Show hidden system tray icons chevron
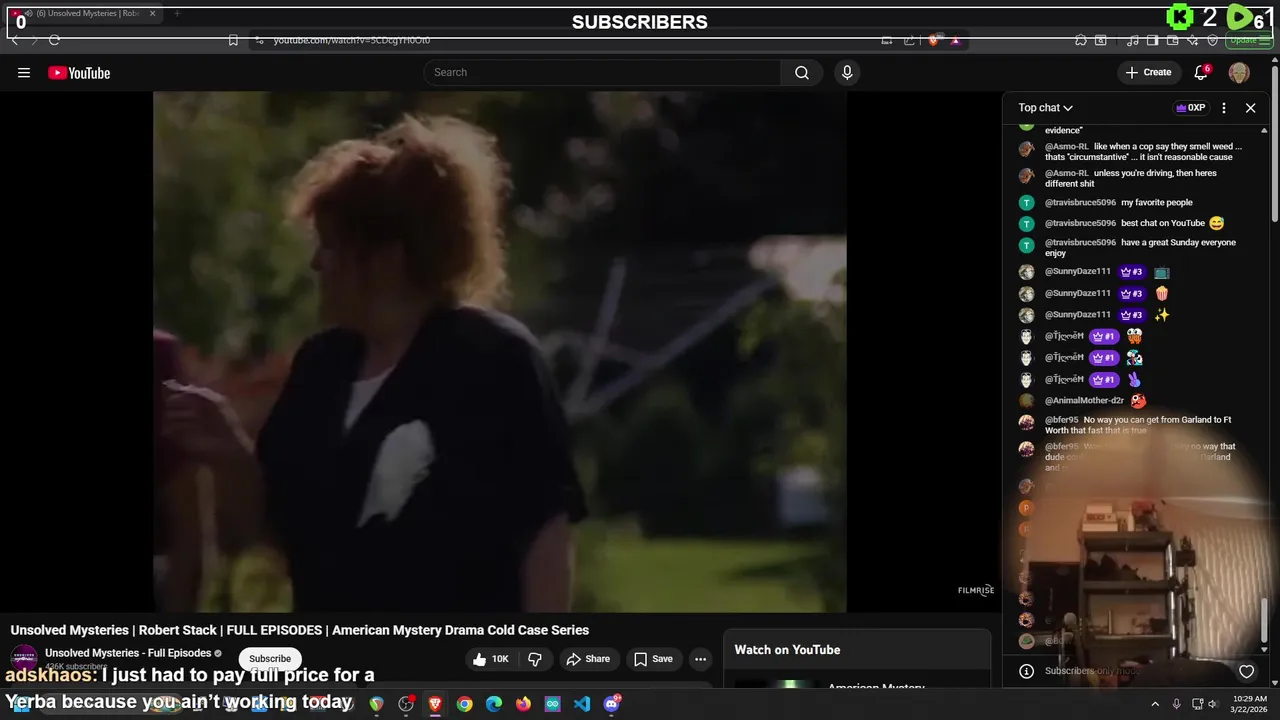Image resolution: width=1280 pixels, height=720 pixels. pyautogui.click(x=1155, y=704)
